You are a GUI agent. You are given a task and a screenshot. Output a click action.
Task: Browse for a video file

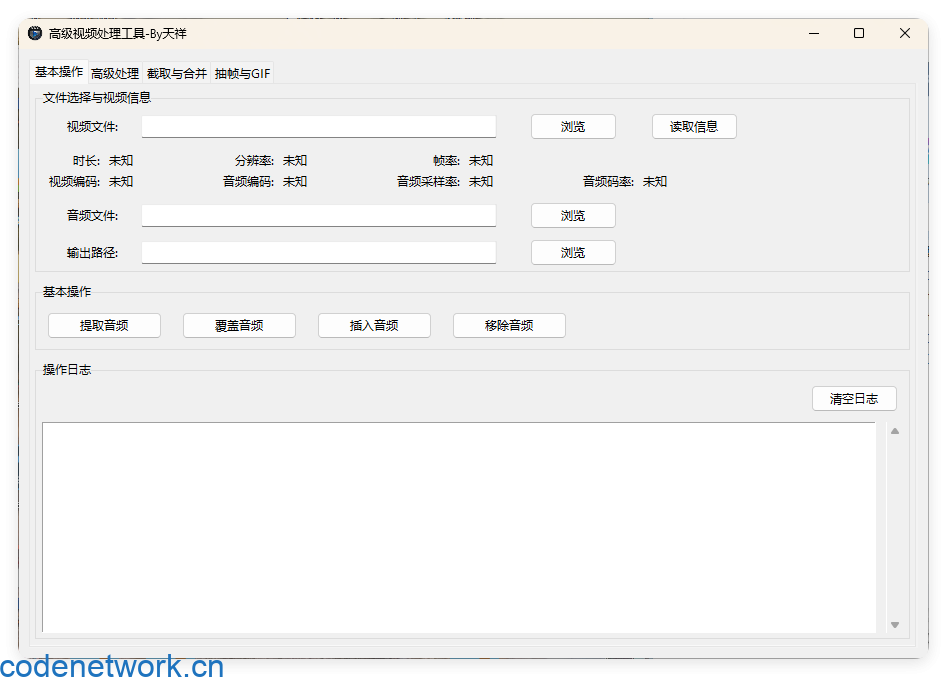tap(572, 126)
